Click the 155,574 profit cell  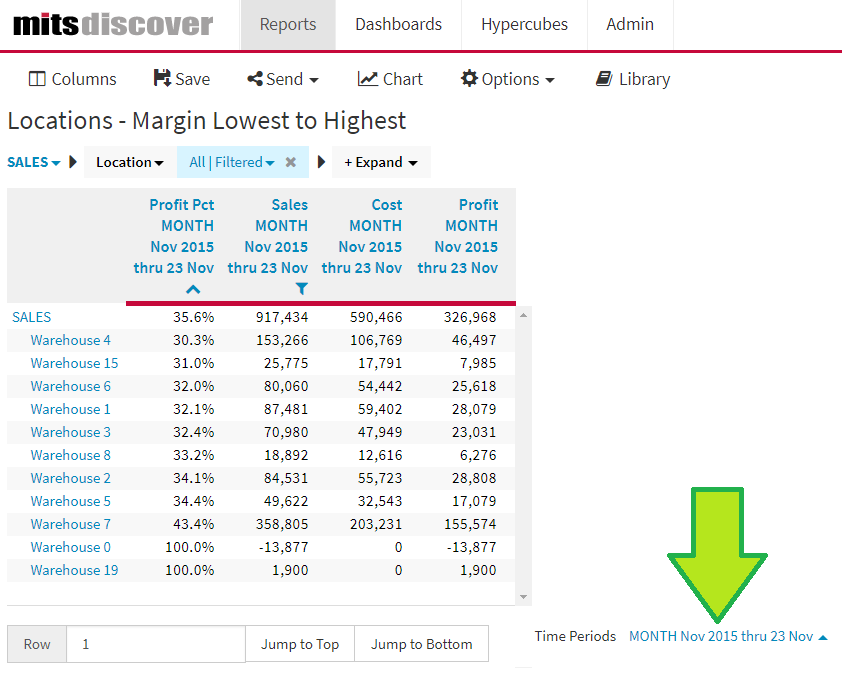pos(470,525)
